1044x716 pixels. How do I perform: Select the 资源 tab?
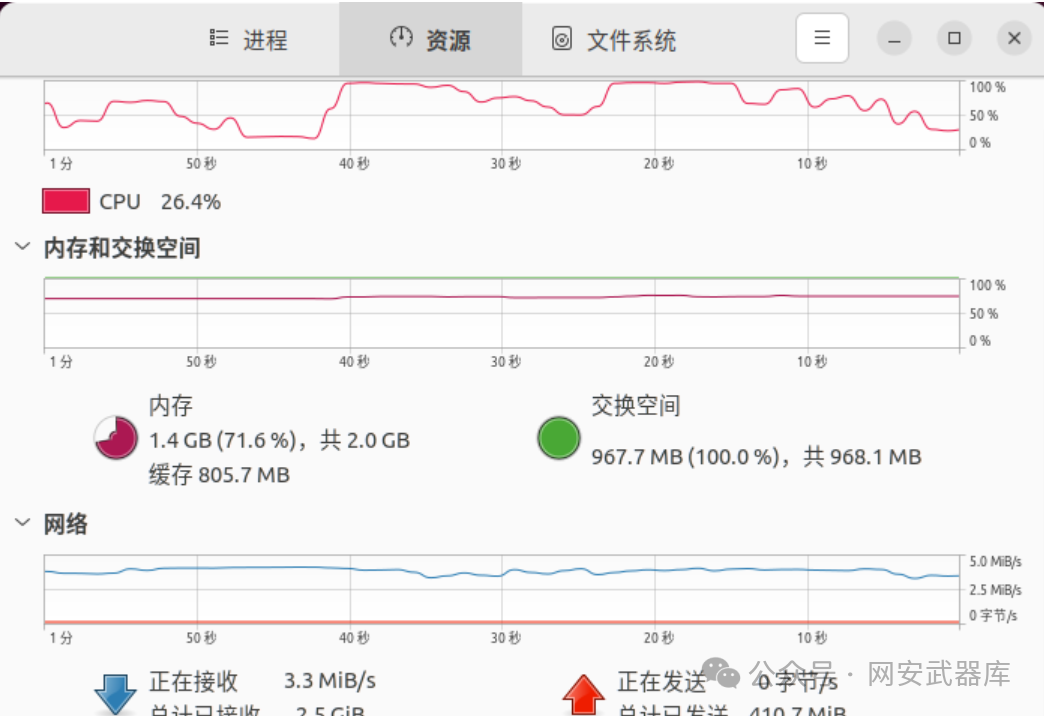coord(430,39)
